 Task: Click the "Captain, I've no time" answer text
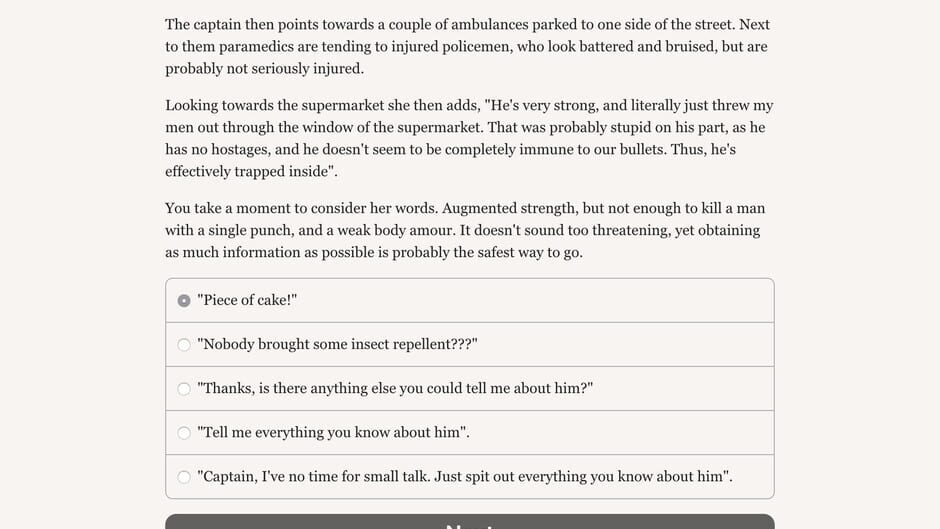465,476
